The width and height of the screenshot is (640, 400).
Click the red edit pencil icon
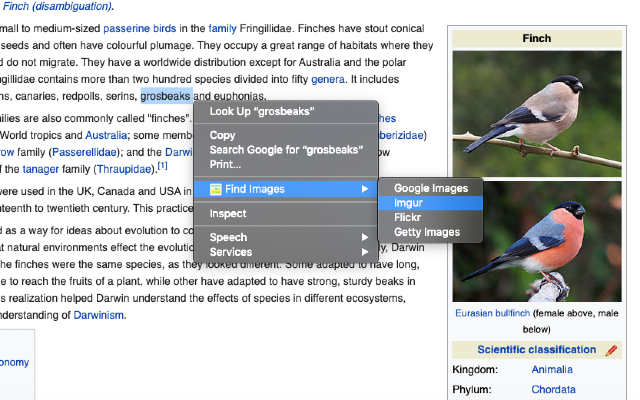coord(611,350)
